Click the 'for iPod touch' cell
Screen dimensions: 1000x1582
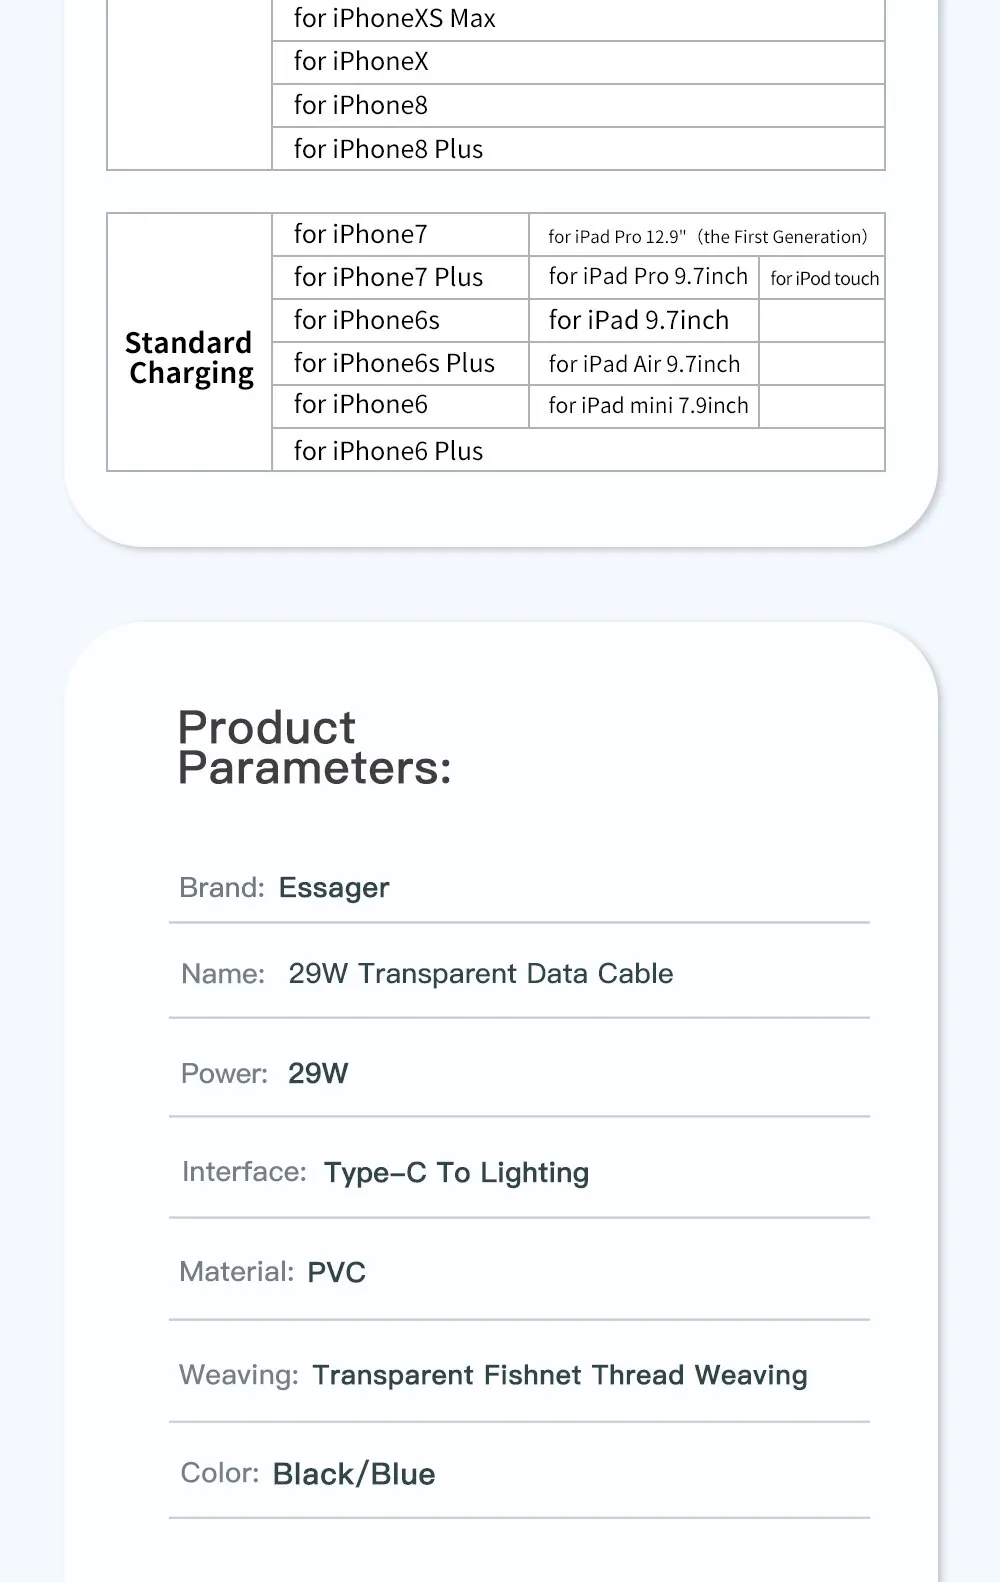824,279
